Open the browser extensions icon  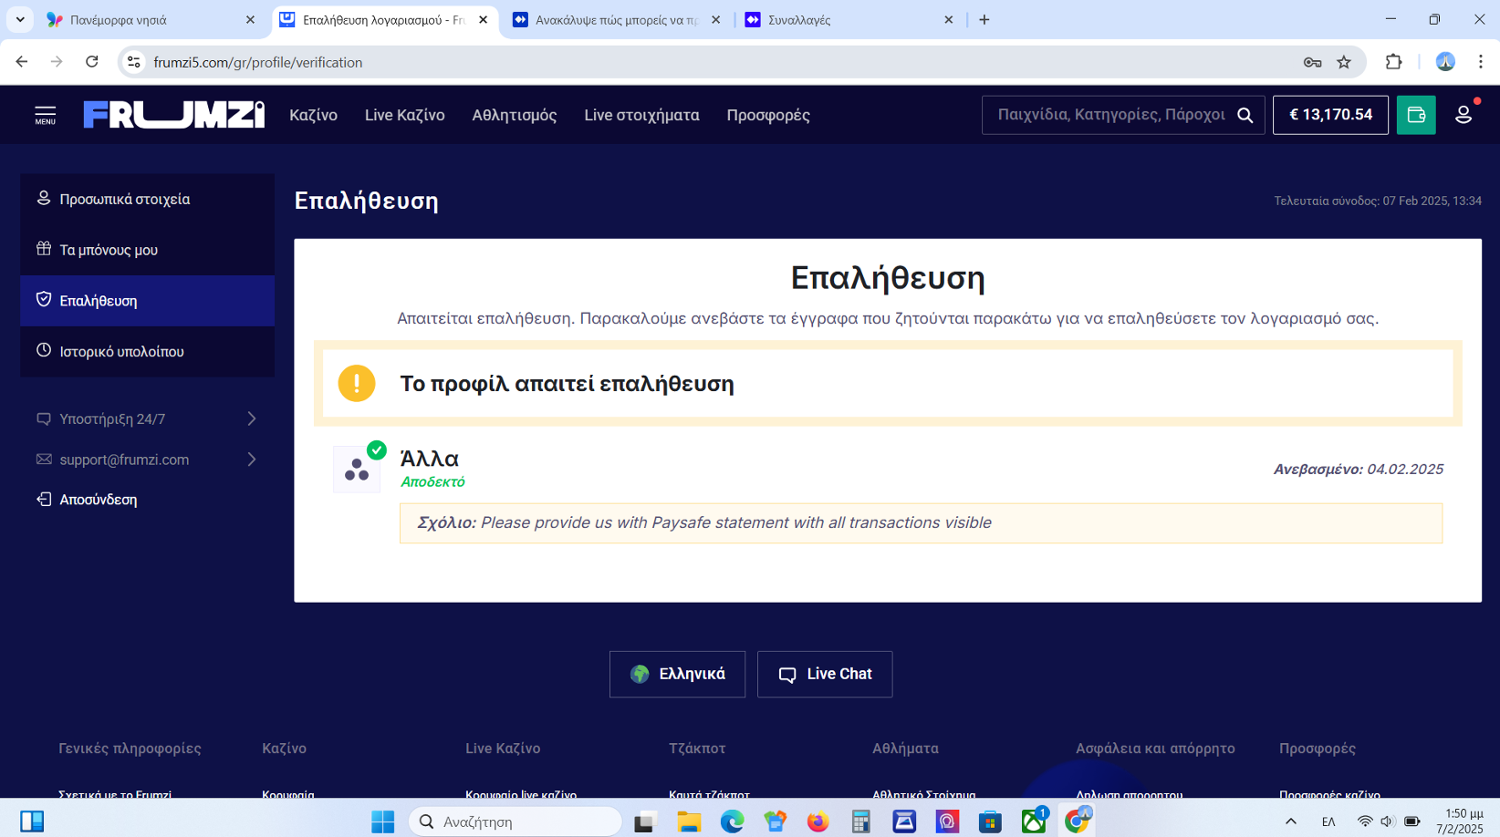click(1393, 62)
